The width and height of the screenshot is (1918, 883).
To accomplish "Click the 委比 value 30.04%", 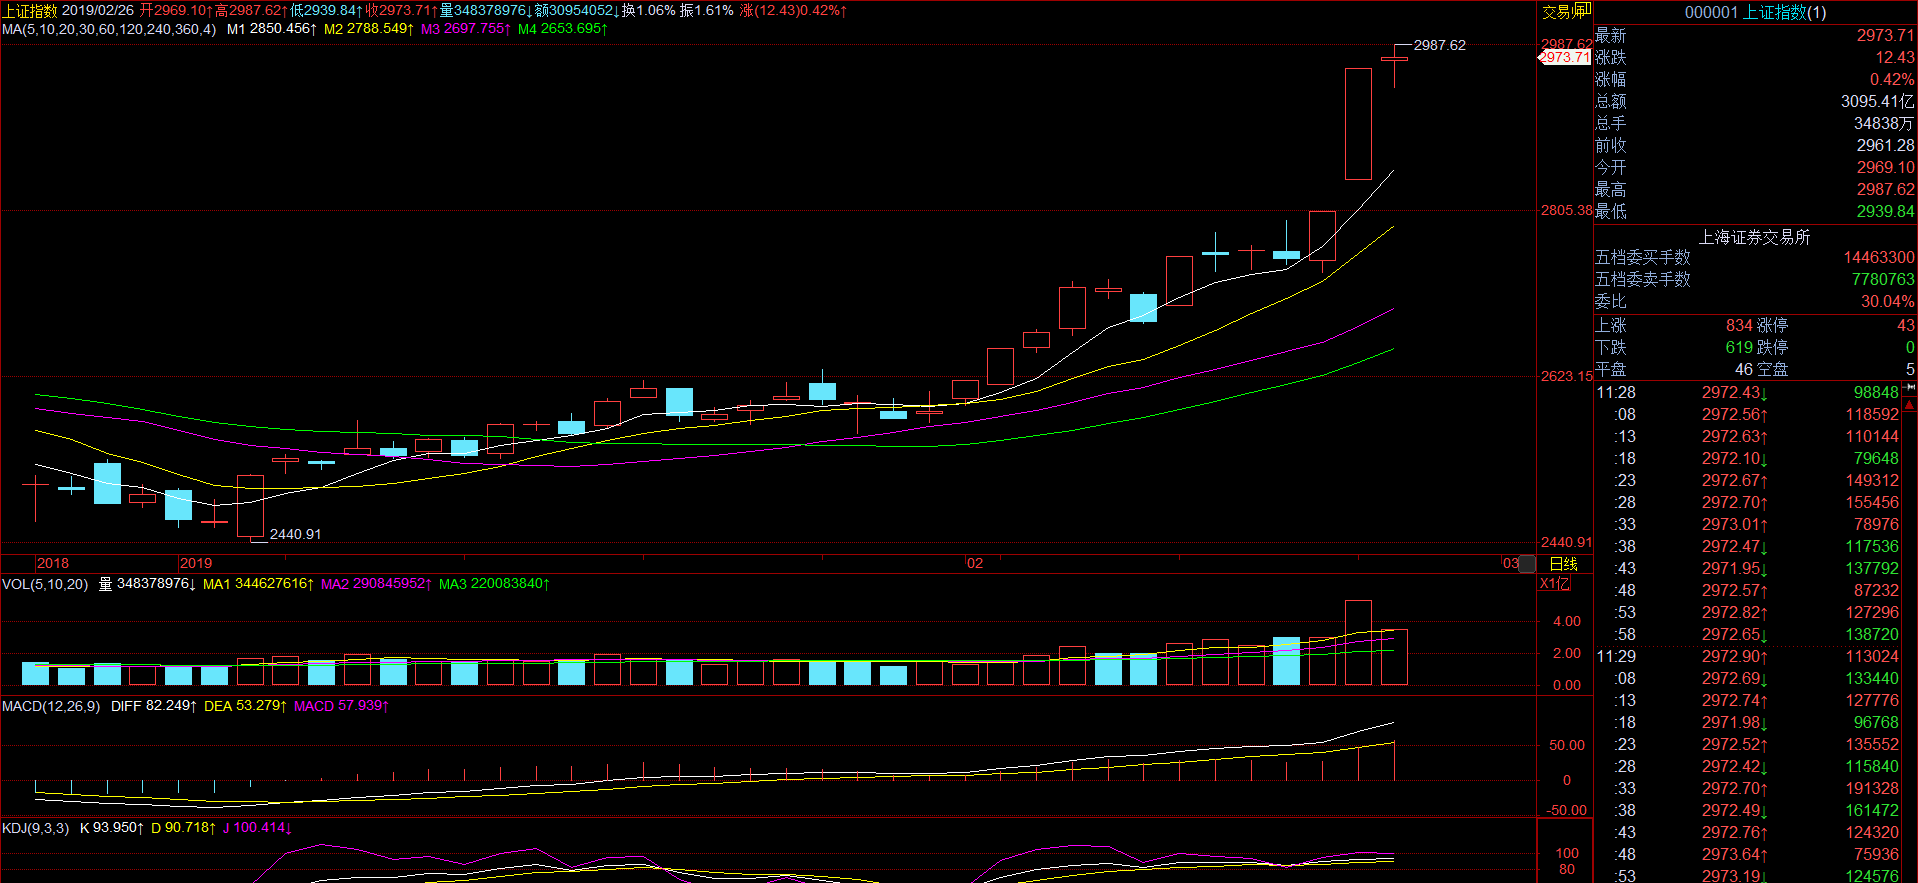I will [1888, 301].
